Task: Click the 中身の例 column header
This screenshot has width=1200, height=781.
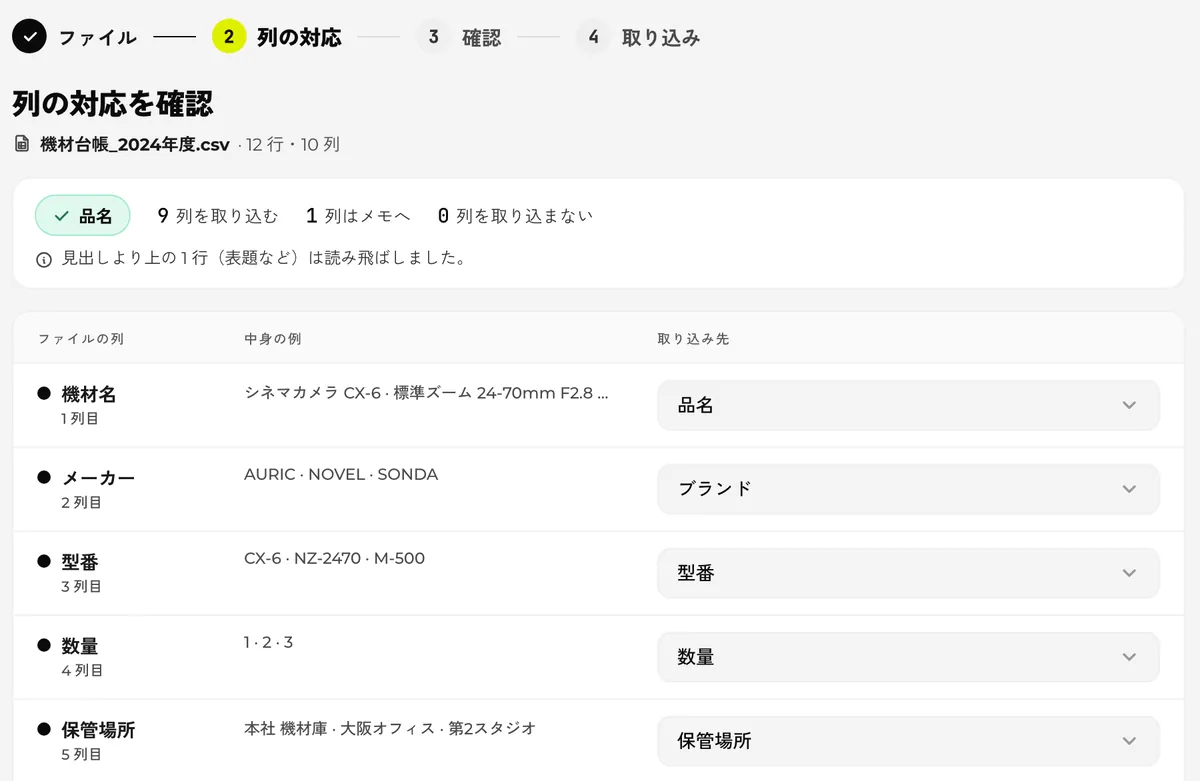Action: click(x=273, y=339)
